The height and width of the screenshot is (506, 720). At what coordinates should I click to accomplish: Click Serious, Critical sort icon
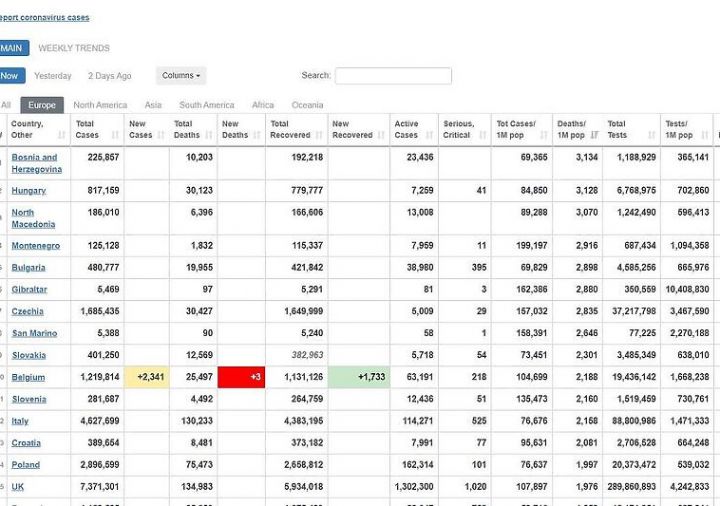coord(481,135)
